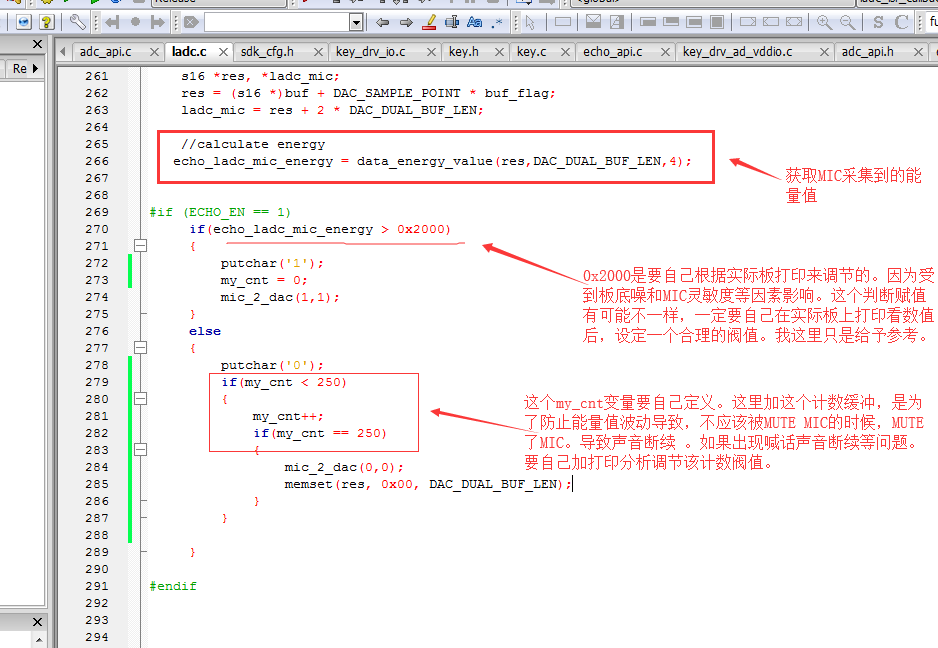938x648 pixels.
Task: Close the lower-left panel with its X
Action: [x=37, y=622]
